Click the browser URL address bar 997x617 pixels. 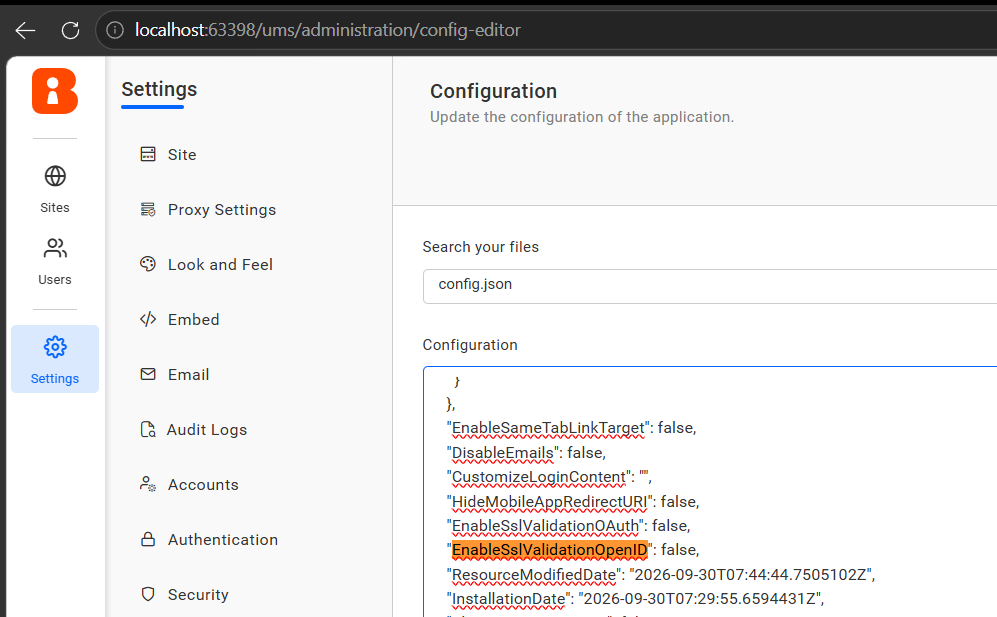click(547, 30)
